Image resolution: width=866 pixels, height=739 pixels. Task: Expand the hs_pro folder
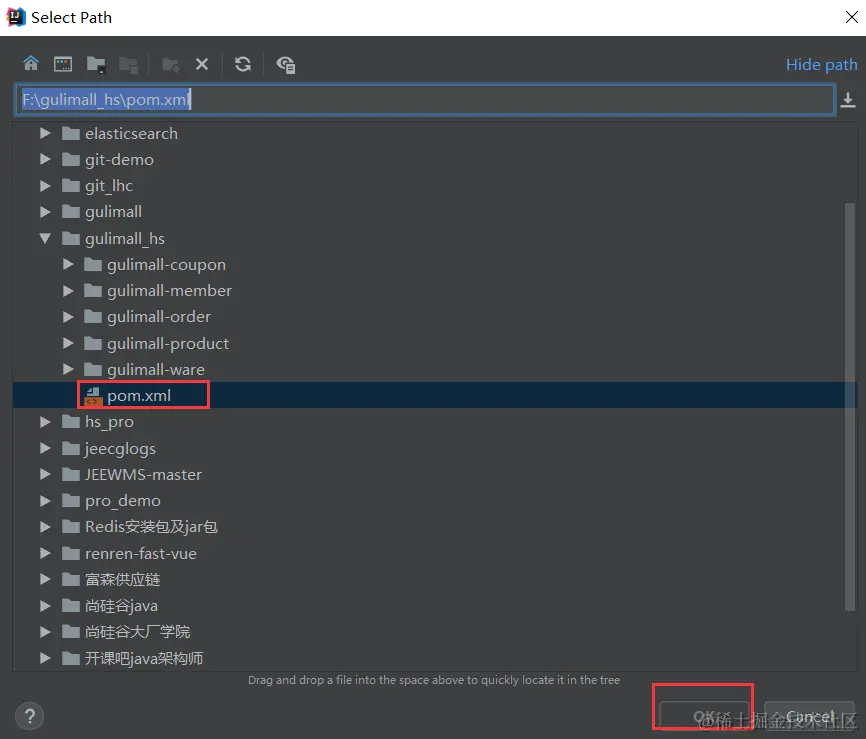click(45, 421)
